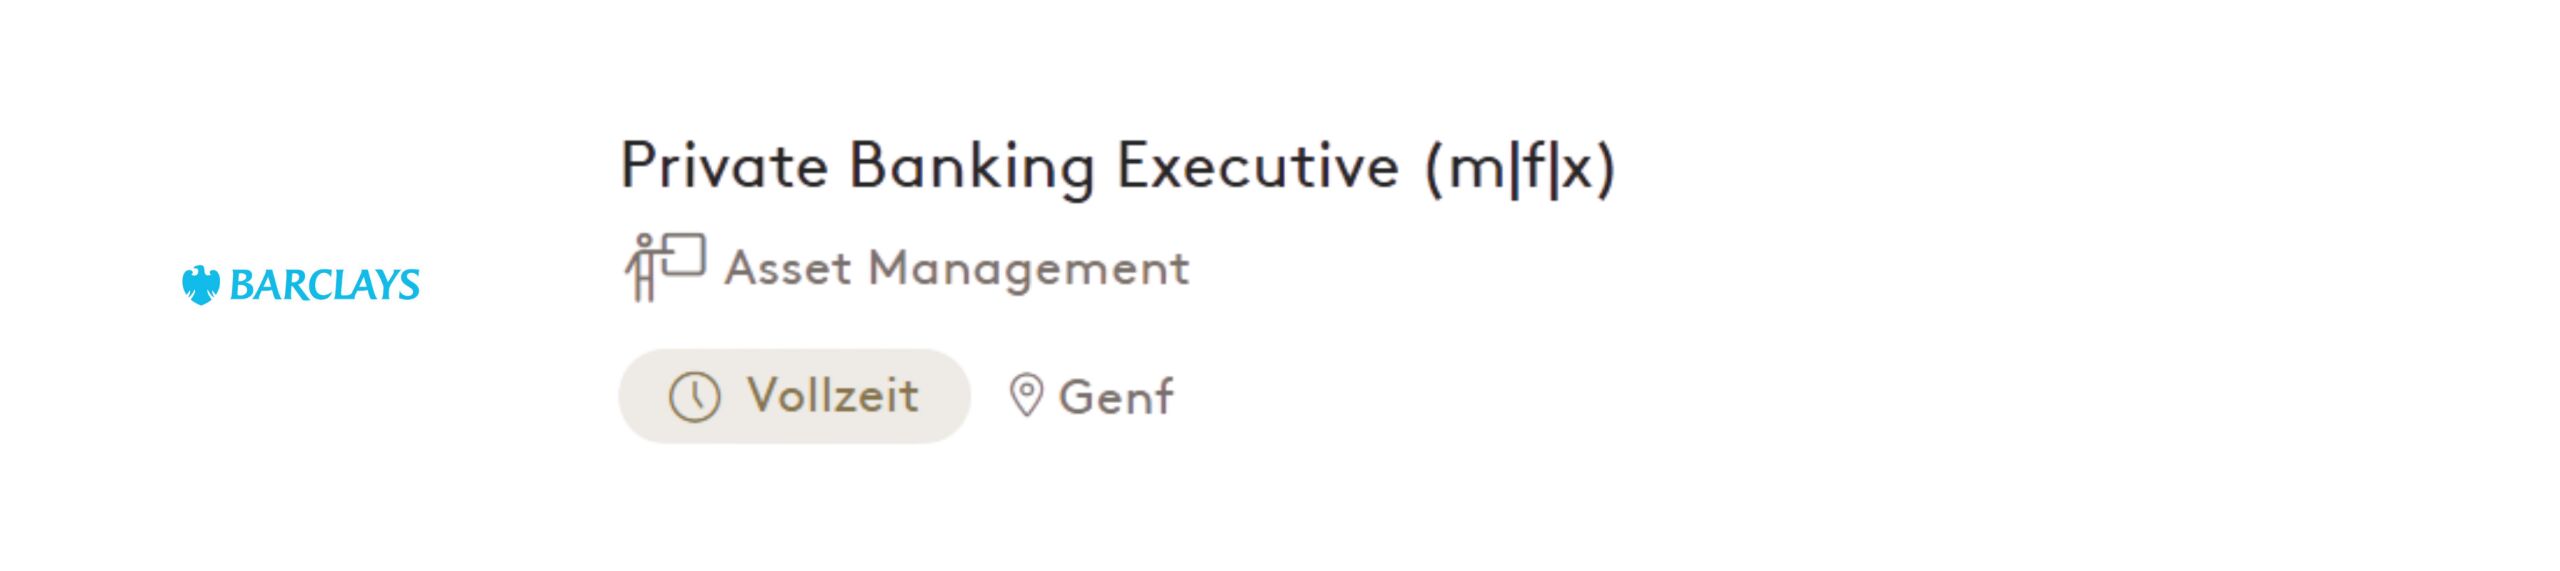Click the Barclays eagle emblem icon

[200, 285]
